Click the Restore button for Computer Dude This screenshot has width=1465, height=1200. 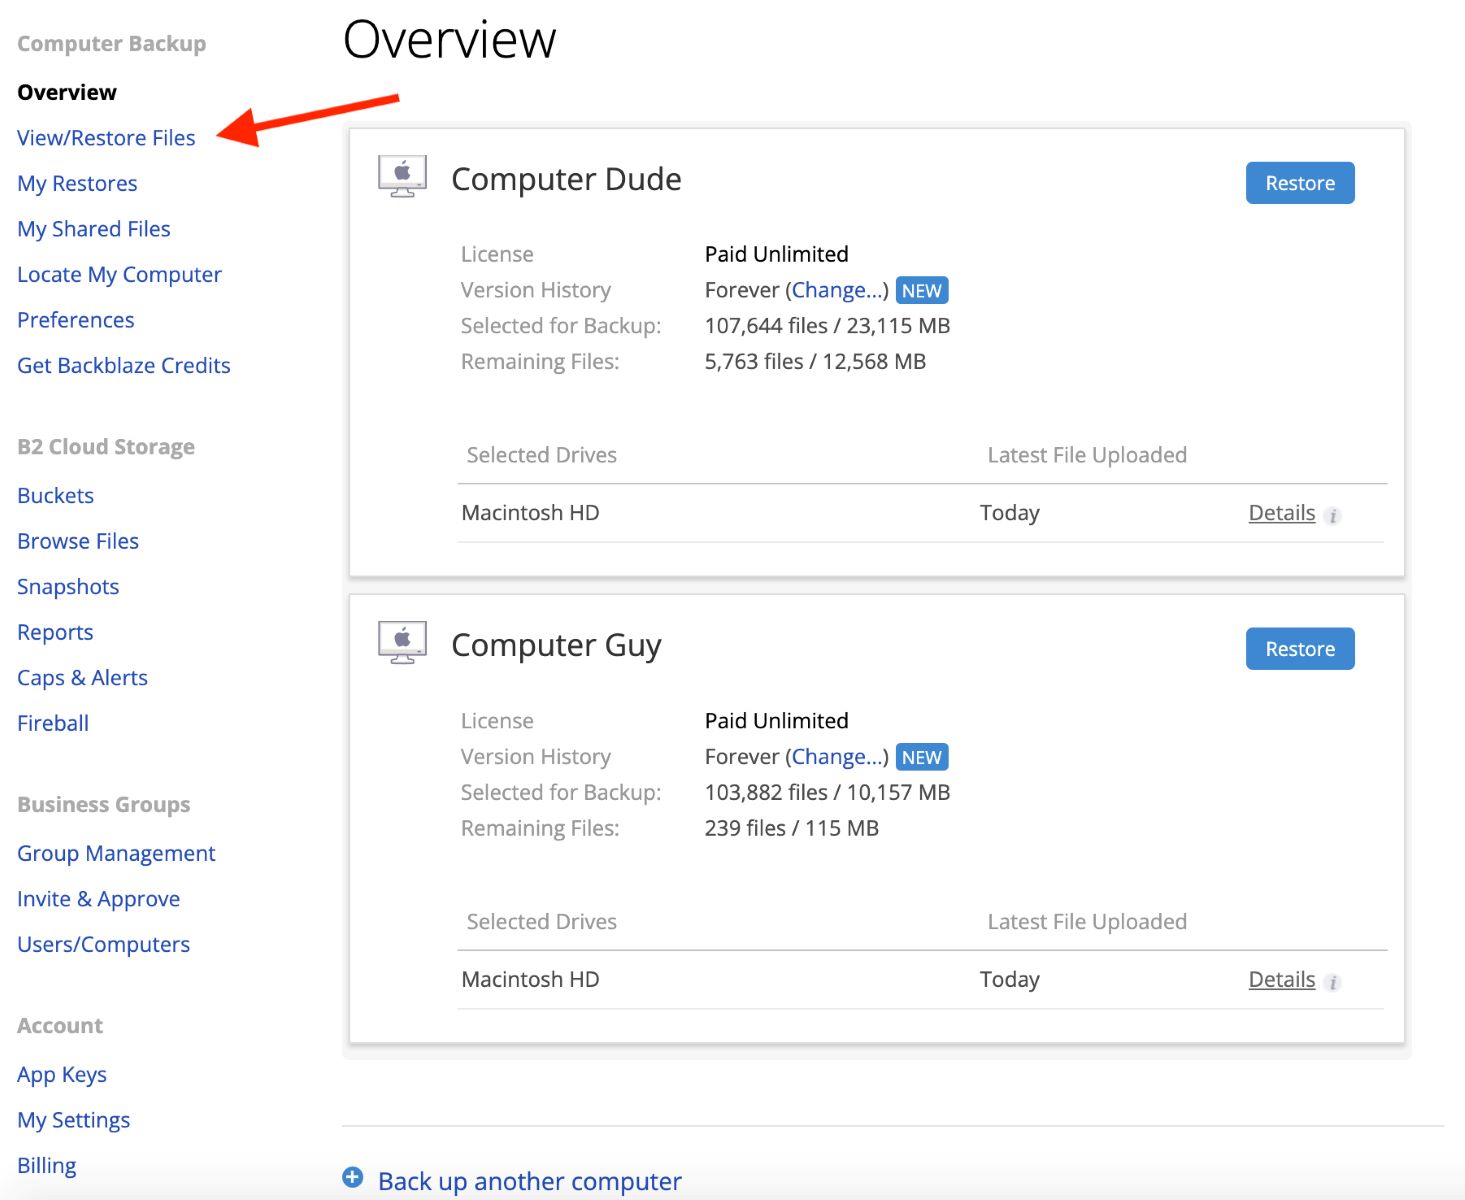(1299, 183)
